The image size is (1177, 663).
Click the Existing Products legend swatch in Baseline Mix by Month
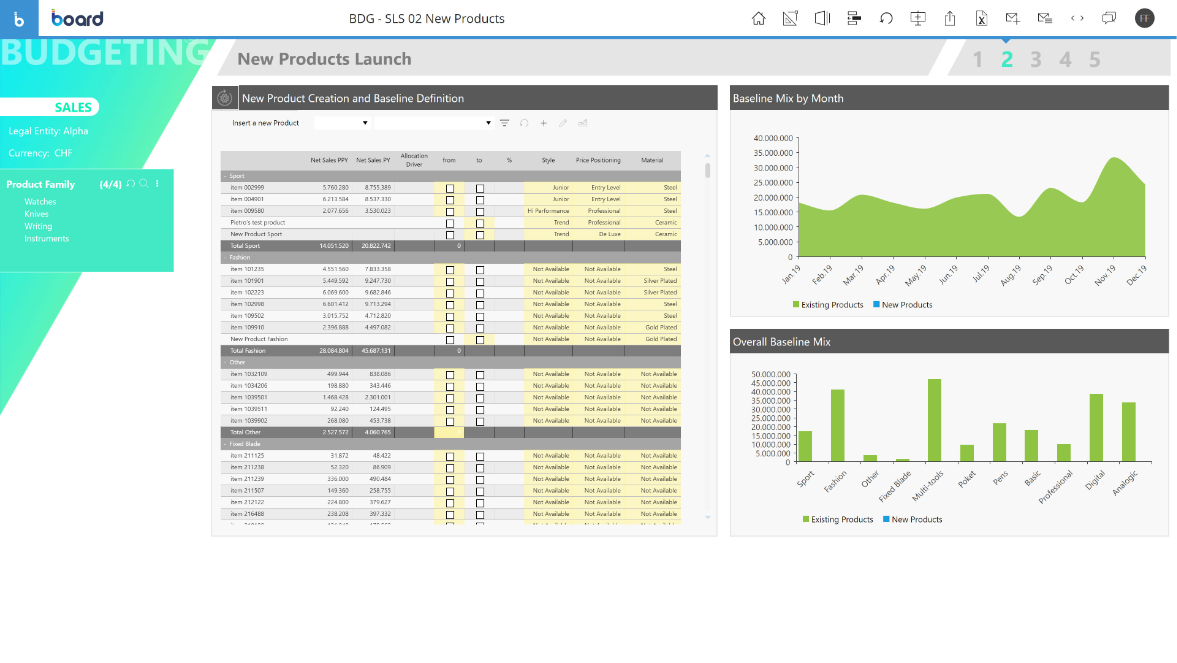click(x=796, y=305)
